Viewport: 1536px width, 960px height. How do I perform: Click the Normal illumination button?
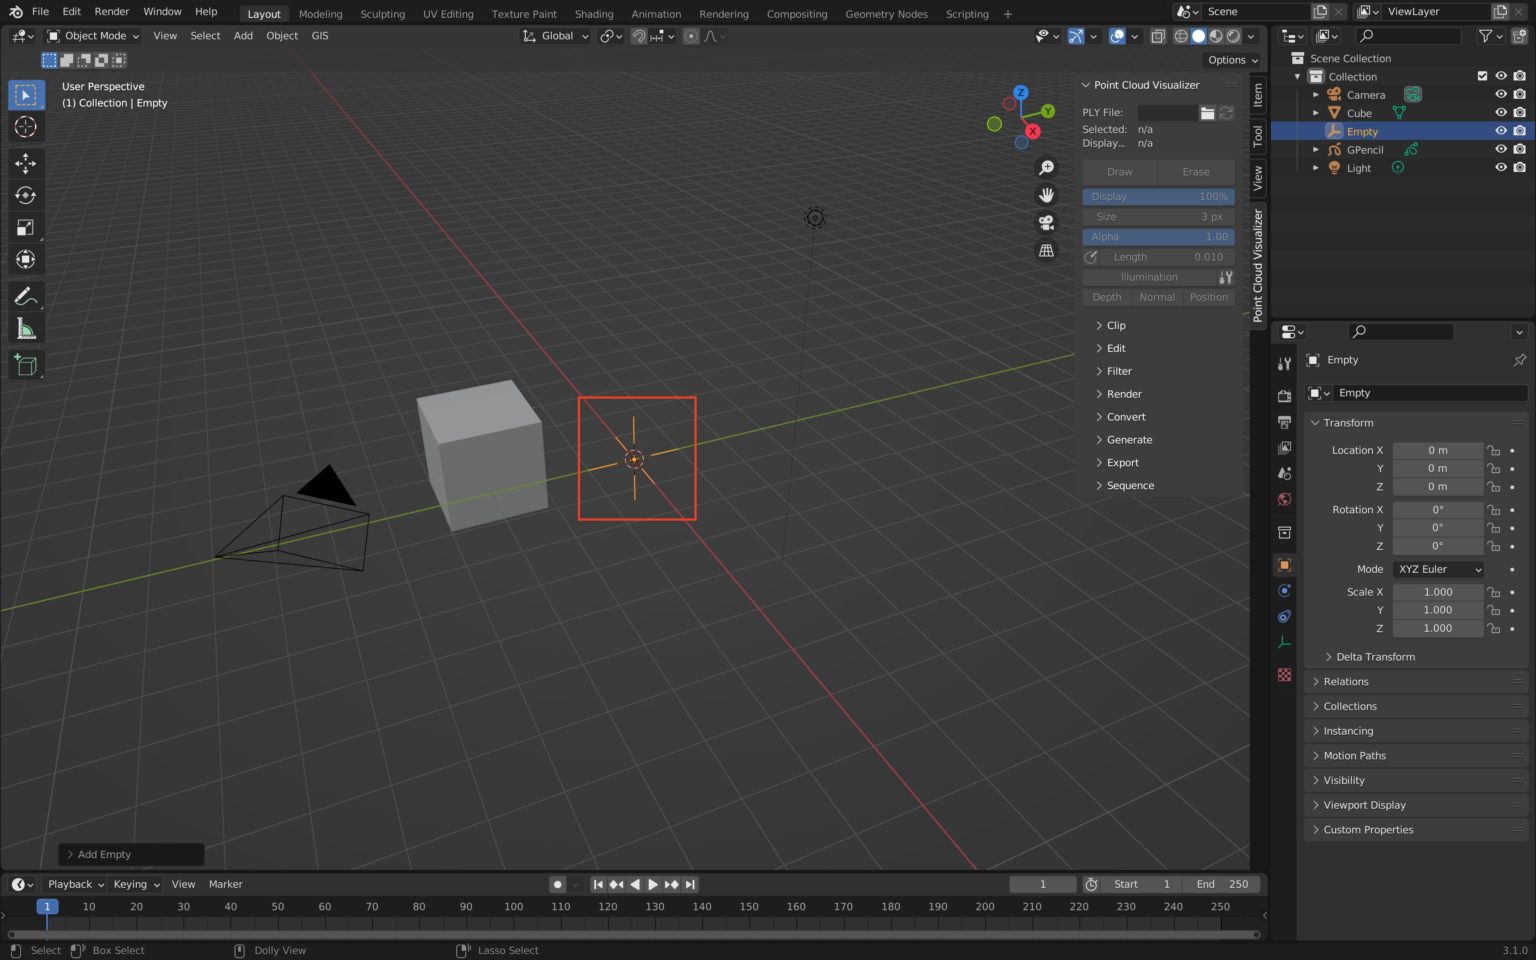coord(1157,297)
